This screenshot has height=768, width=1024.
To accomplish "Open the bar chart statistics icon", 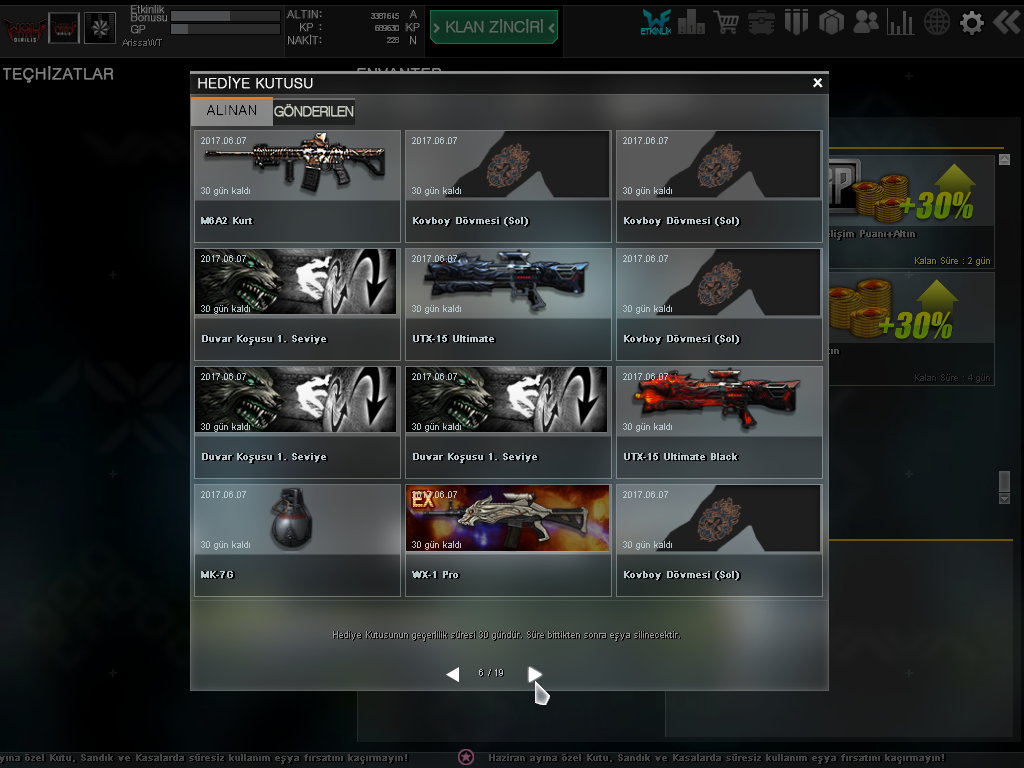I will pos(901,23).
